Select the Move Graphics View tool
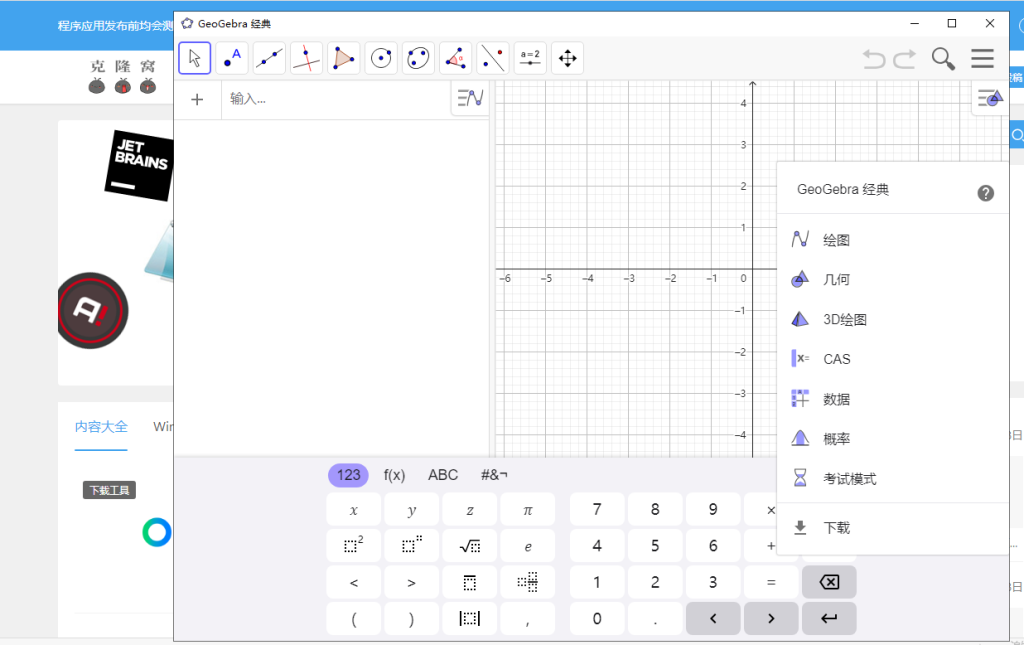 click(567, 58)
